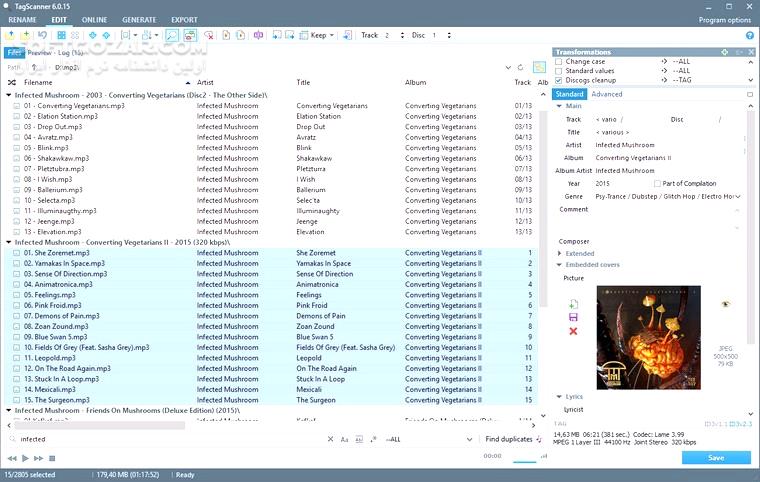Screen dimensions: 760x482
Task: Skip to the next track in player
Action: [39, 458]
